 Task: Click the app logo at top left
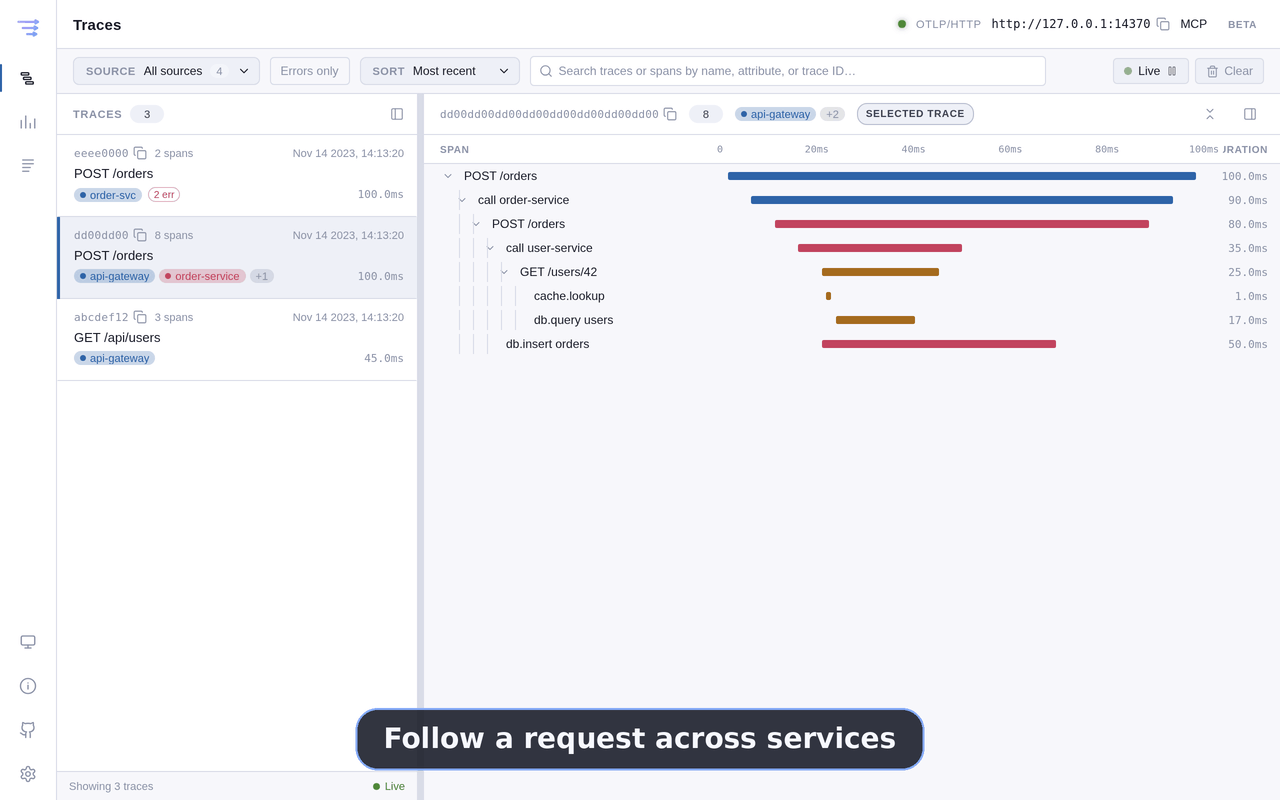click(x=28, y=27)
